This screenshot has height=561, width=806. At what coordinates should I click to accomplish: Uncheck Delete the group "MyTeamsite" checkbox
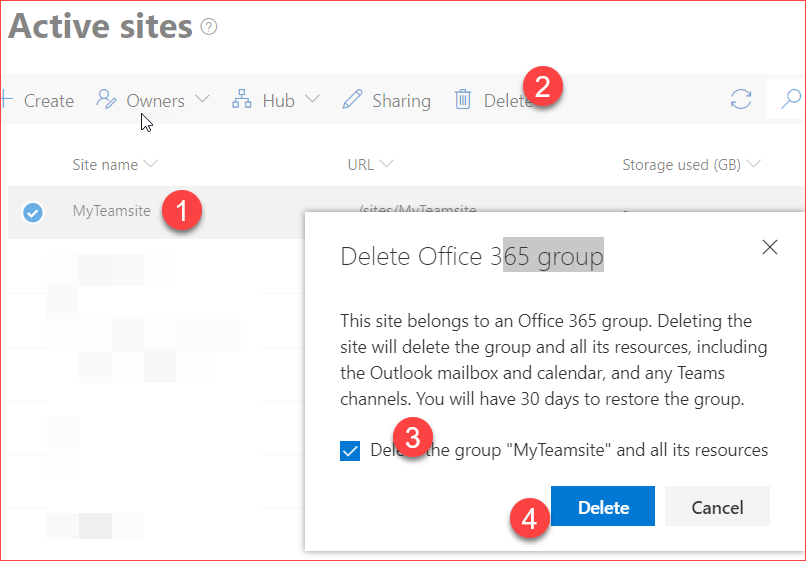tap(350, 451)
